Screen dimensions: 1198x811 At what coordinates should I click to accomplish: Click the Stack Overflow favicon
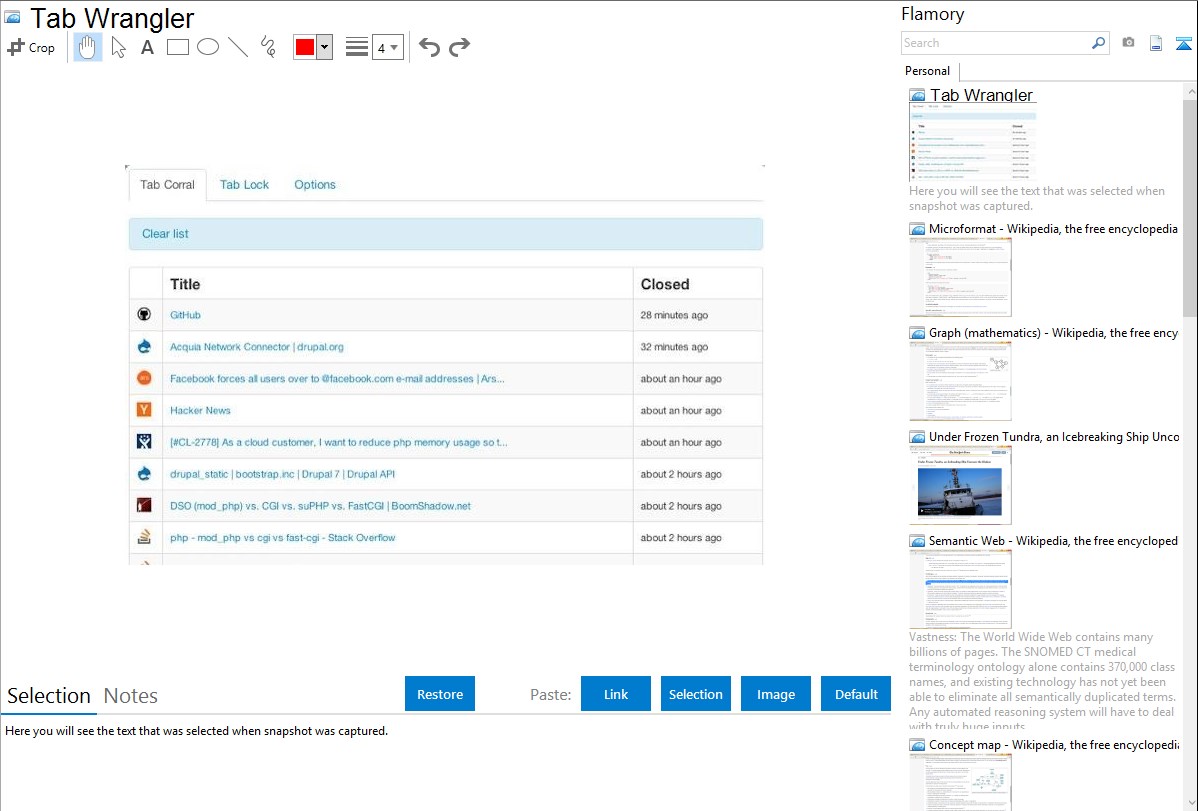click(144, 537)
